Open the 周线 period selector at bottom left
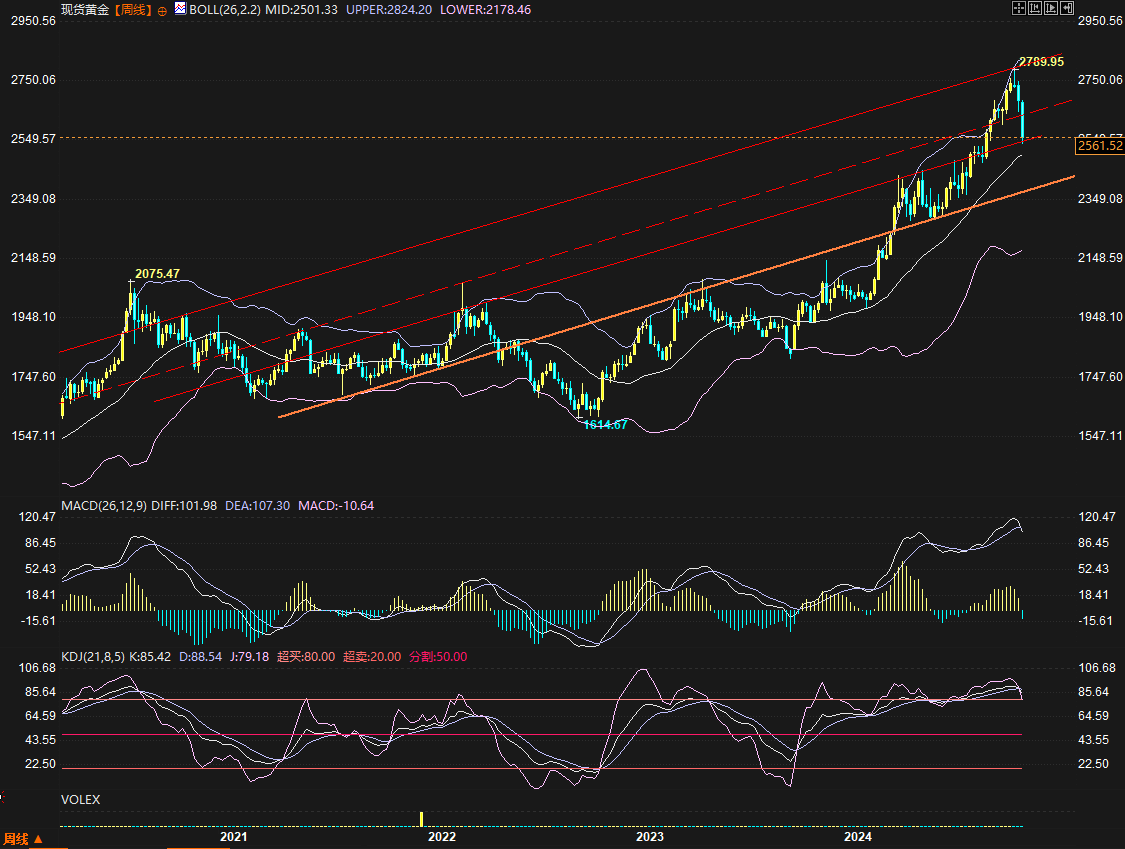This screenshot has height=849, width=1125. (22, 839)
